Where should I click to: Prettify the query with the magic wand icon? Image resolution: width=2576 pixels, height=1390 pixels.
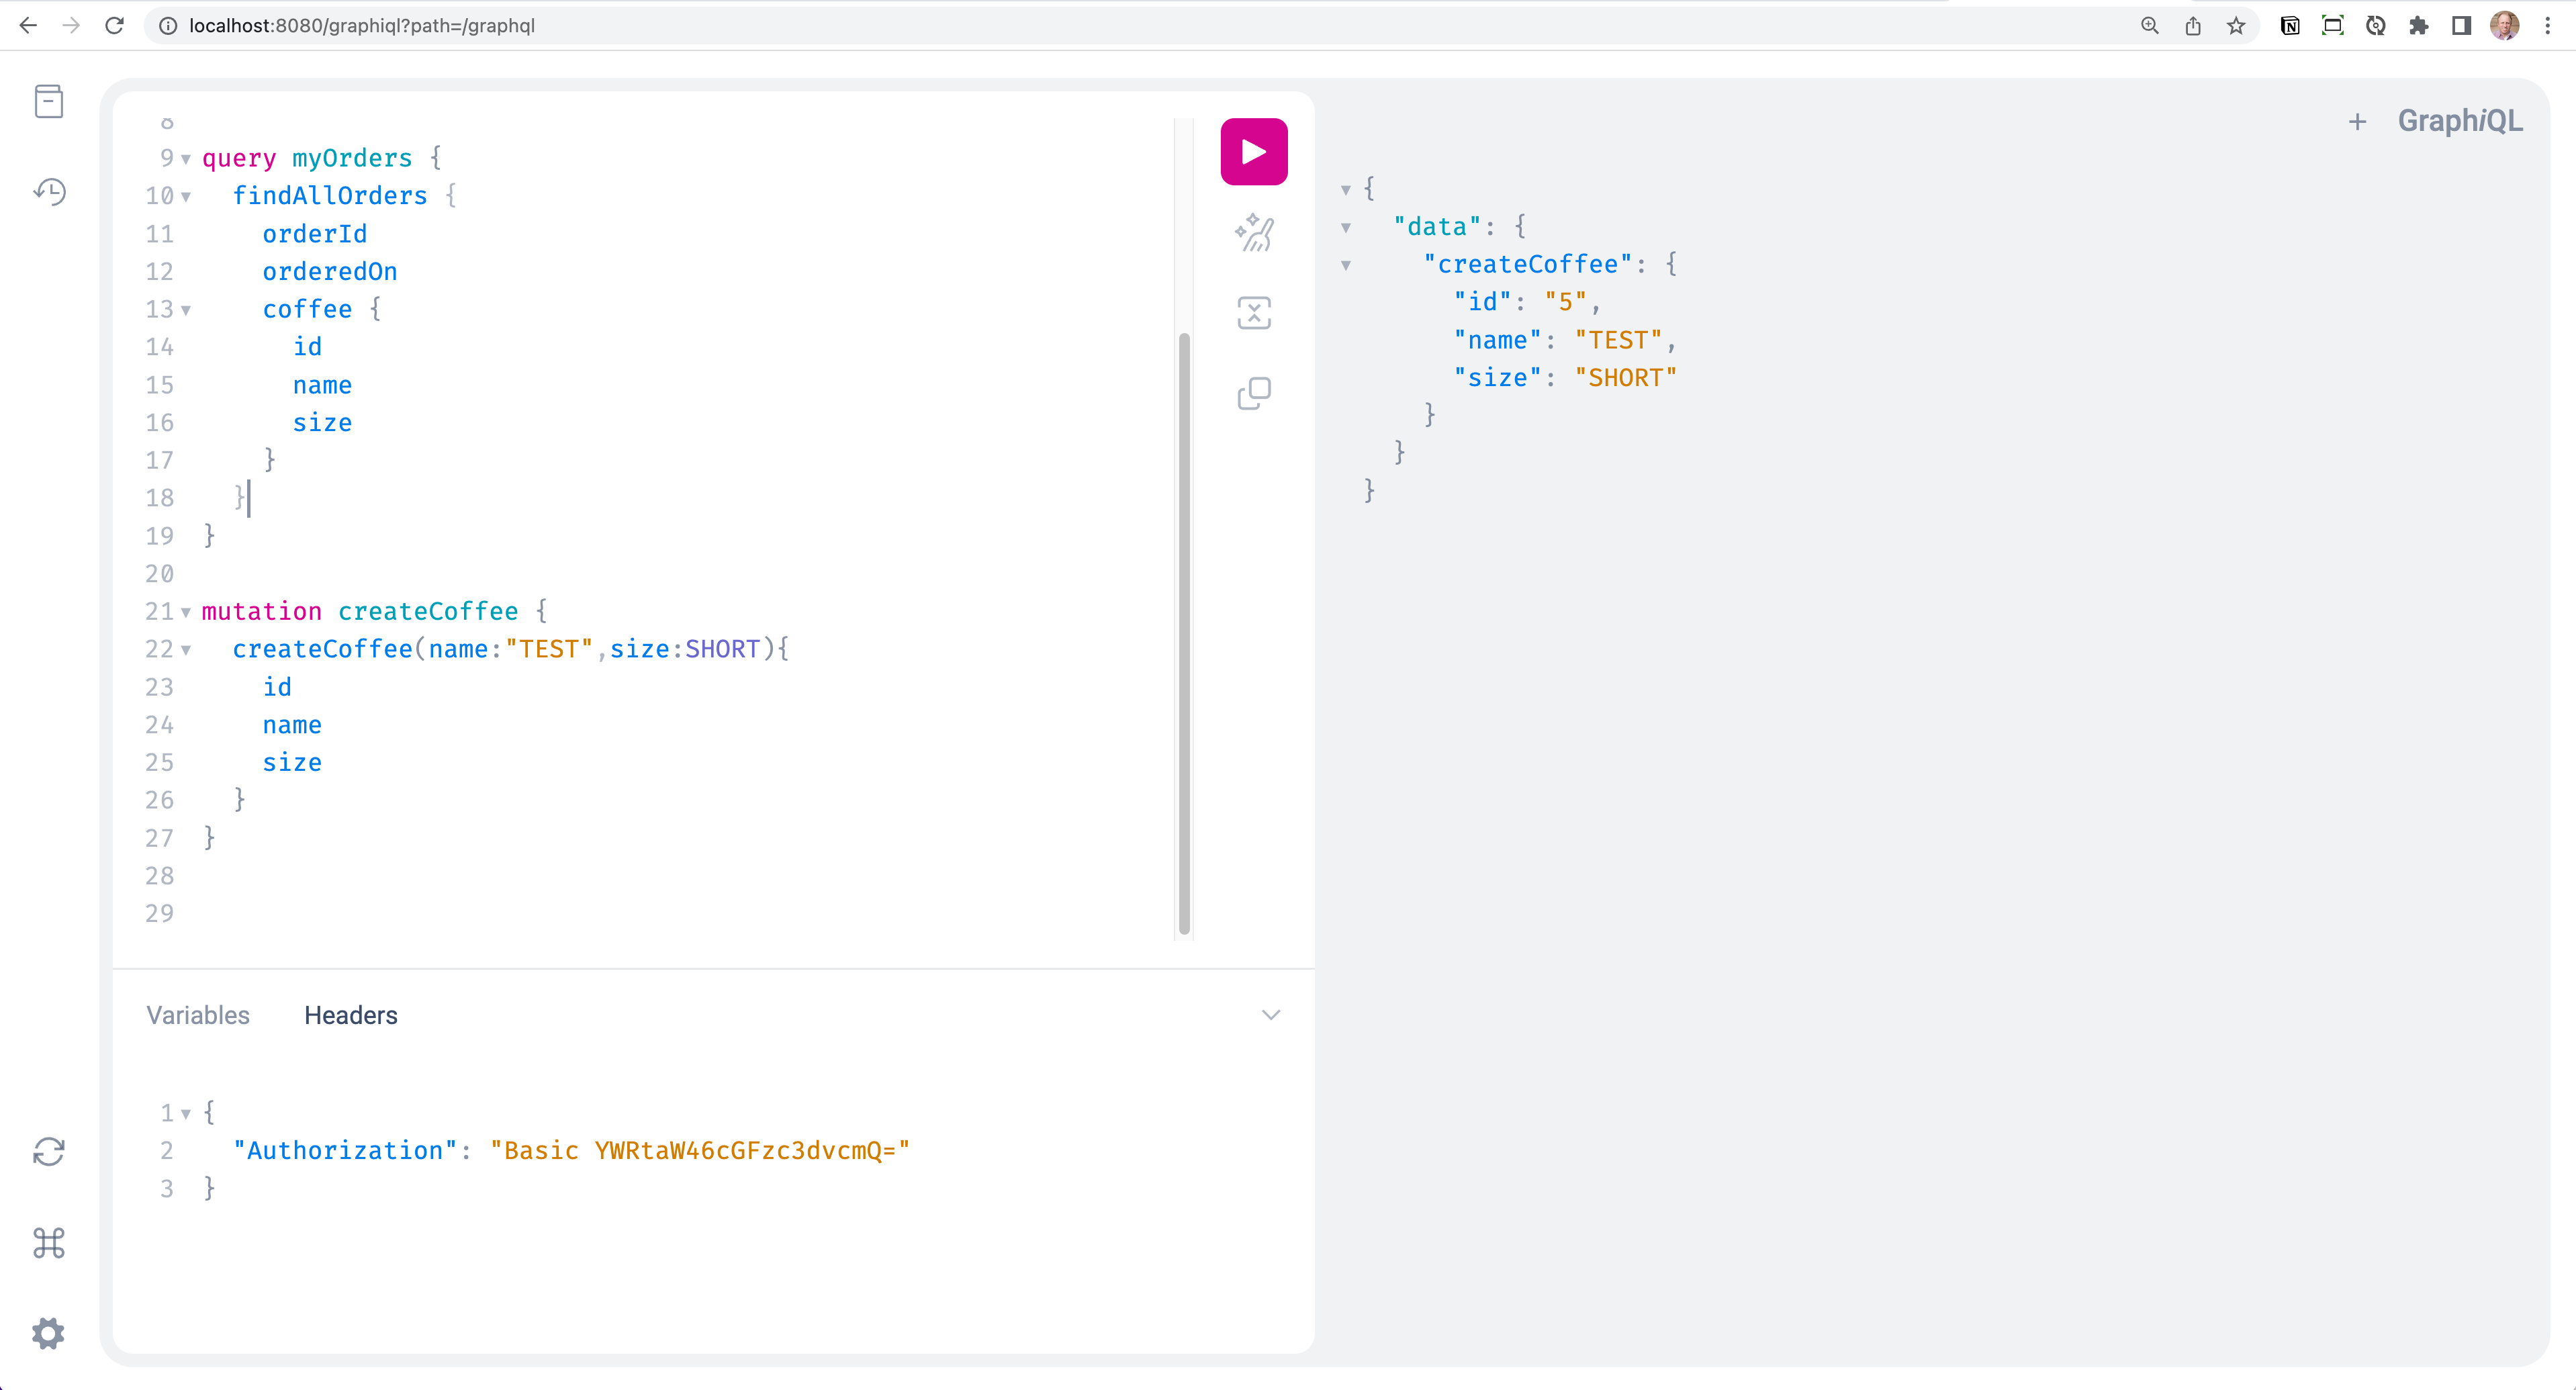pos(1253,233)
